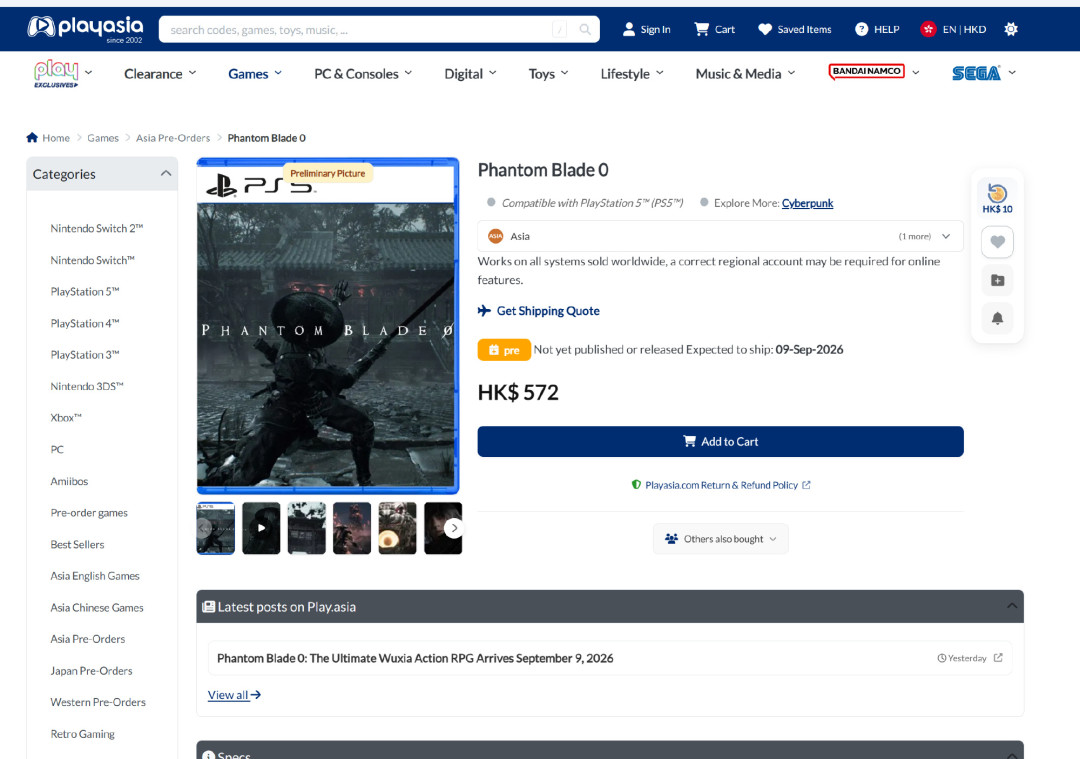
Task: Click Add to Cart button
Action: tap(720, 441)
